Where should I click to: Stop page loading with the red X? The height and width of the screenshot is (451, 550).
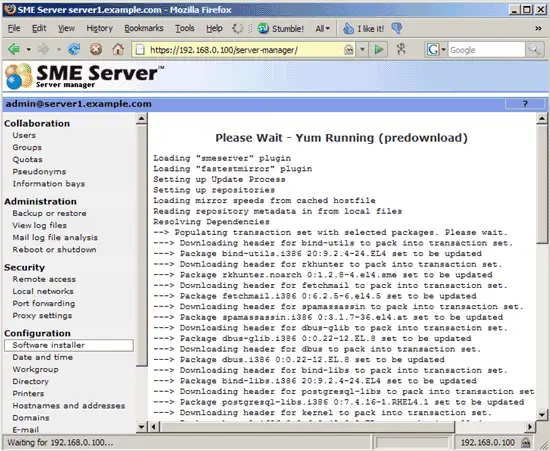tap(96, 49)
